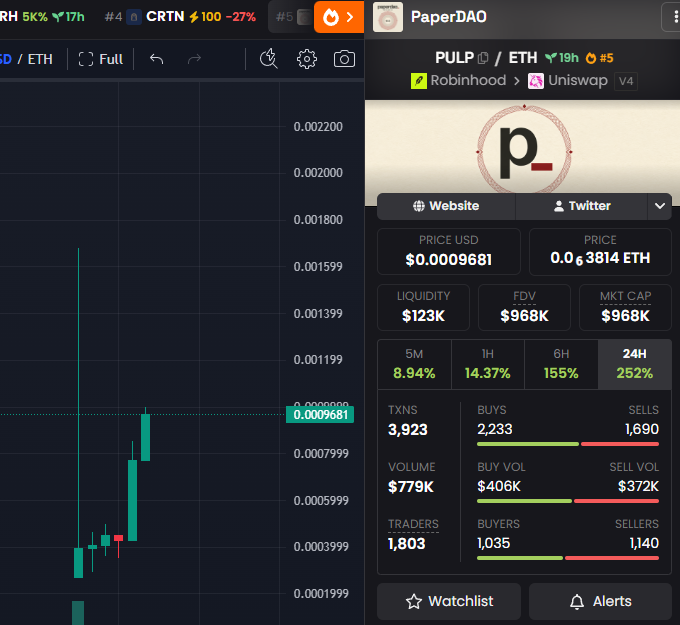This screenshot has width=680, height=625.
Task: Open the trending fire arrow button
Action: click(x=339, y=17)
